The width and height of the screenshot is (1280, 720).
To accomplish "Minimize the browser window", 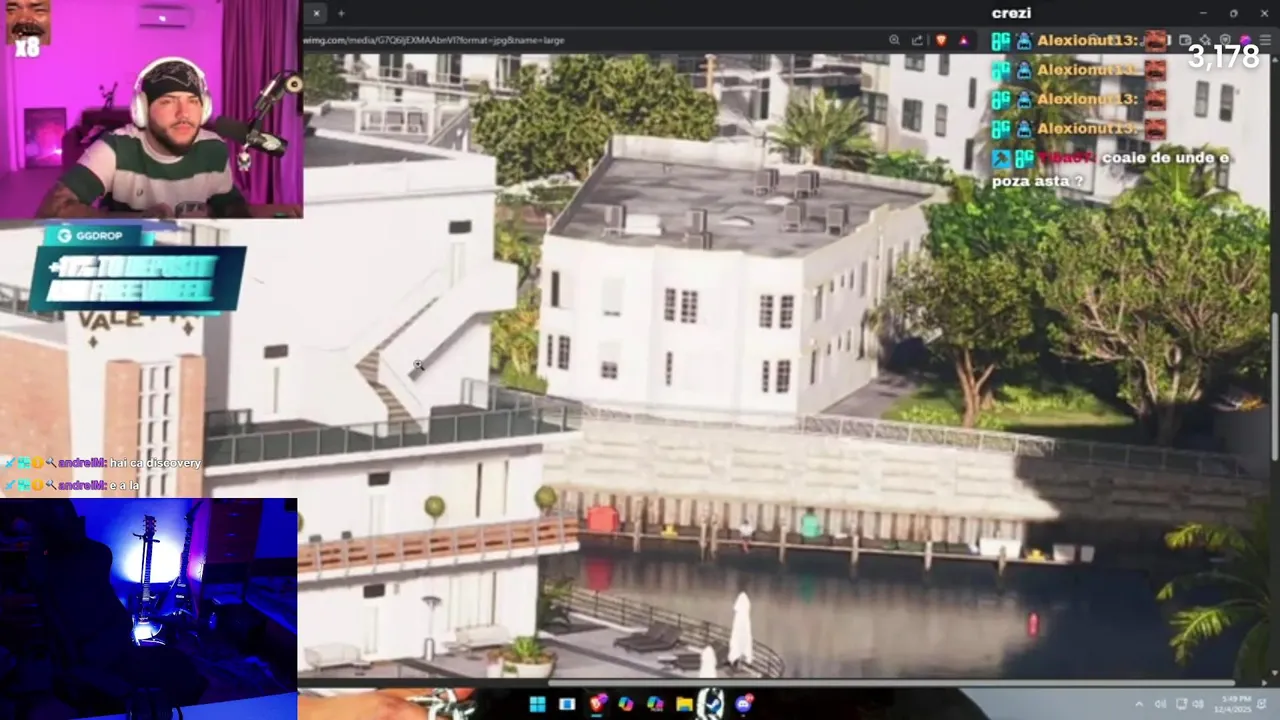I will click(x=1203, y=13).
